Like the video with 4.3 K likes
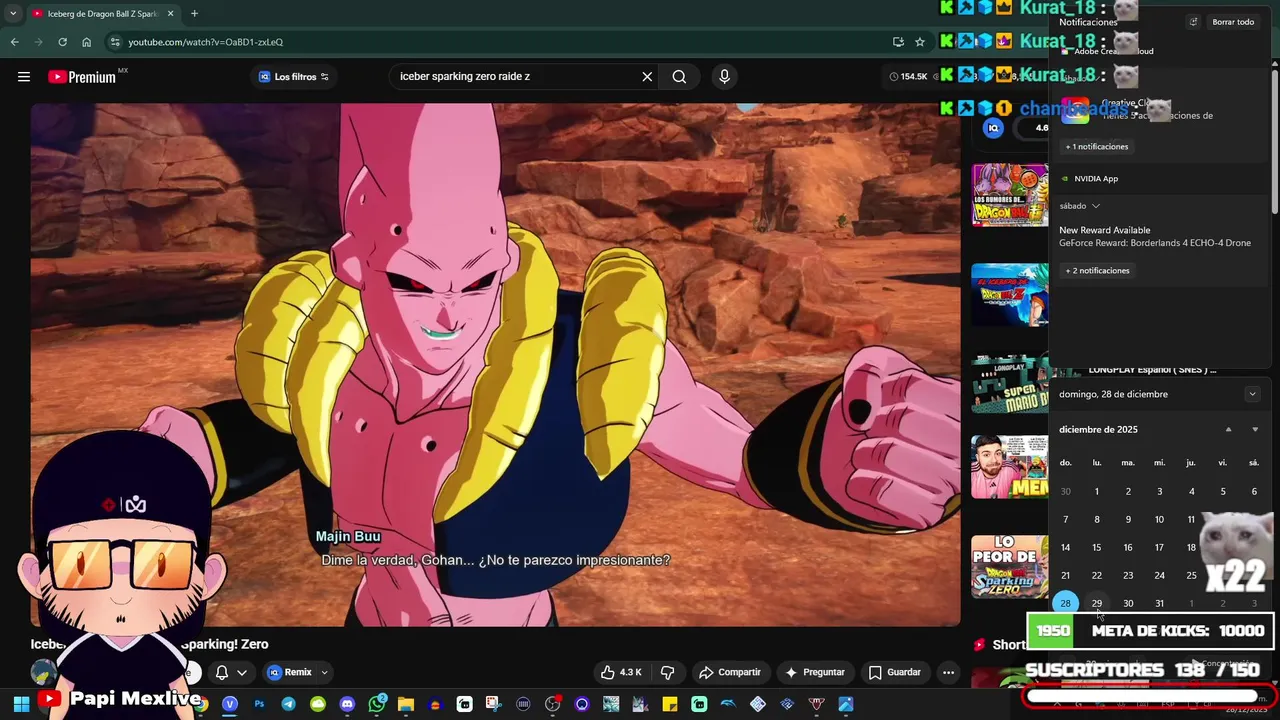The image size is (1280, 720). [x=620, y=672]
